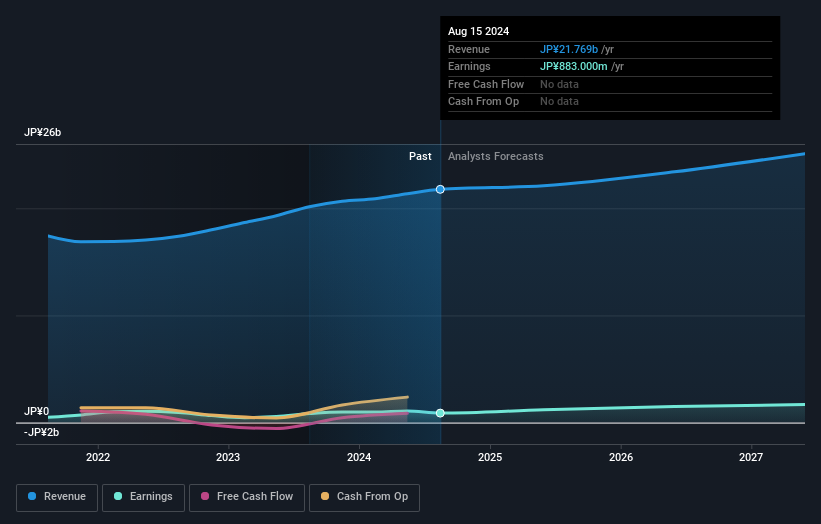The image size is (821, 524).
Task: Click the JP¥26b y-axis label
Action: click(x=42, y=132)
